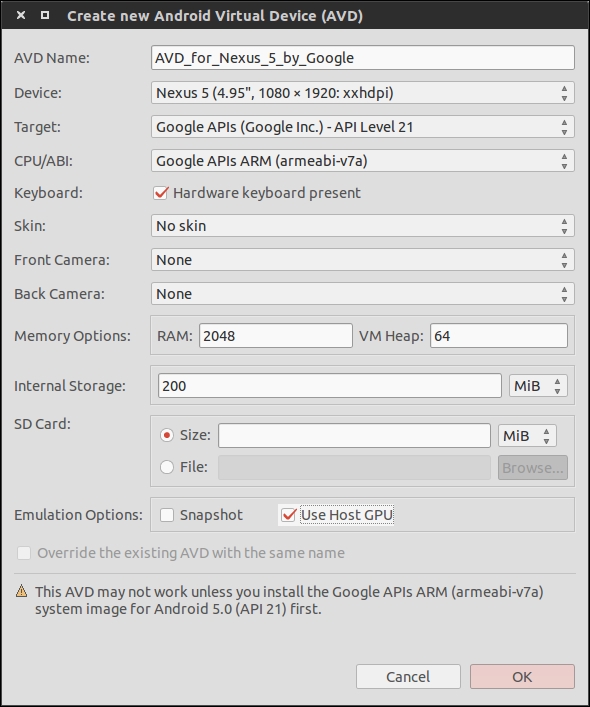
Task: Select the SD Card File radio button
Action: click(x=167, y=467)
